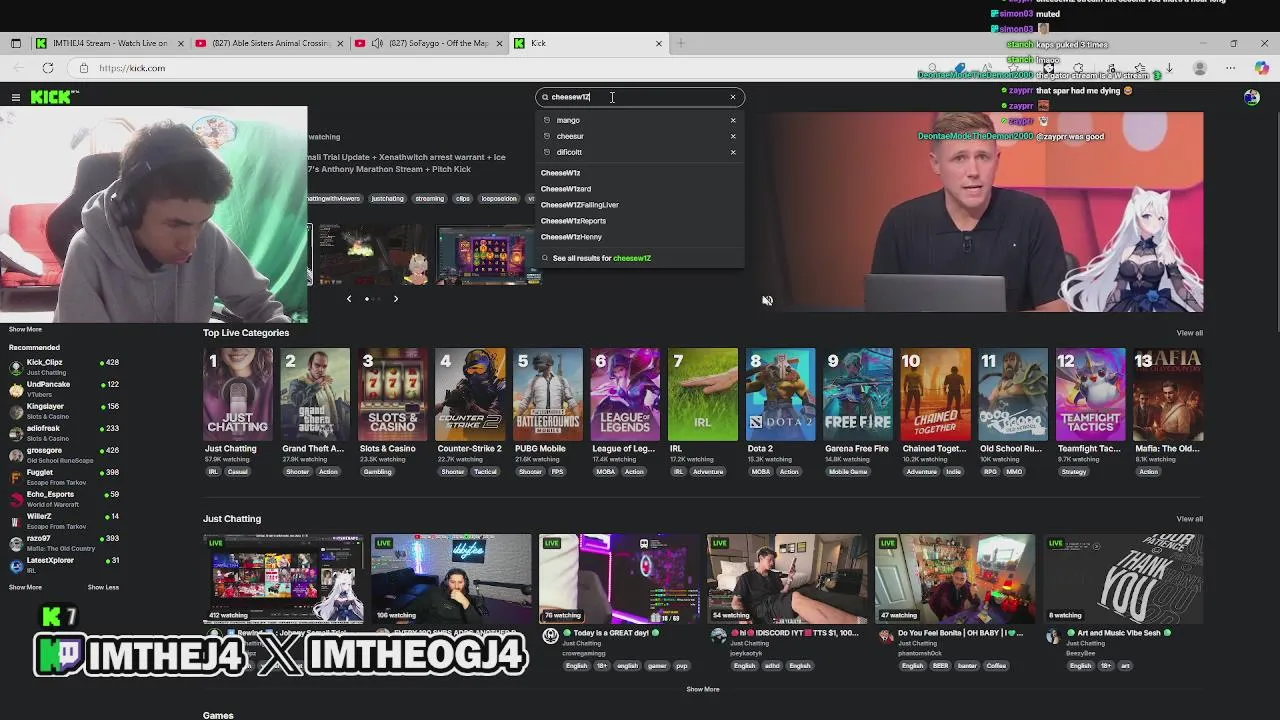
Task: Open a new browser tab
Action: [680, 43]
